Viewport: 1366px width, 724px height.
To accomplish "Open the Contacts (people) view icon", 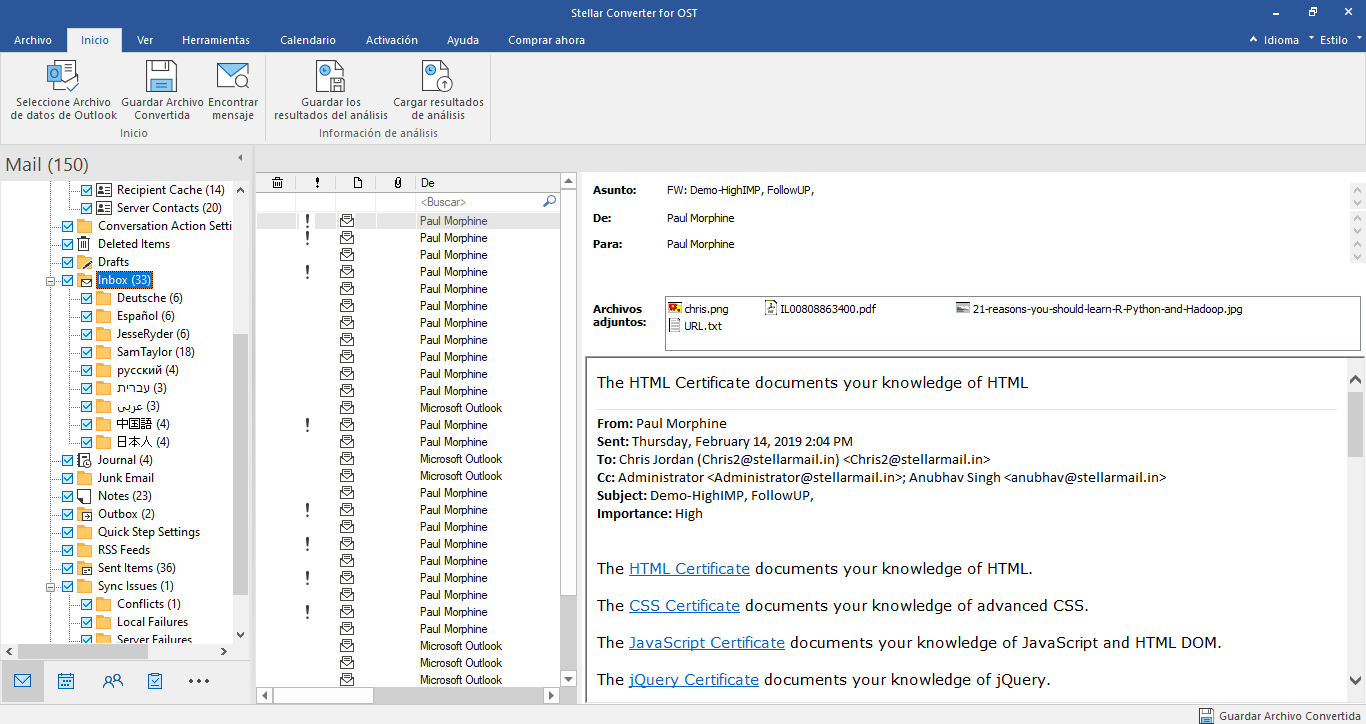I will tap(112, 681).
